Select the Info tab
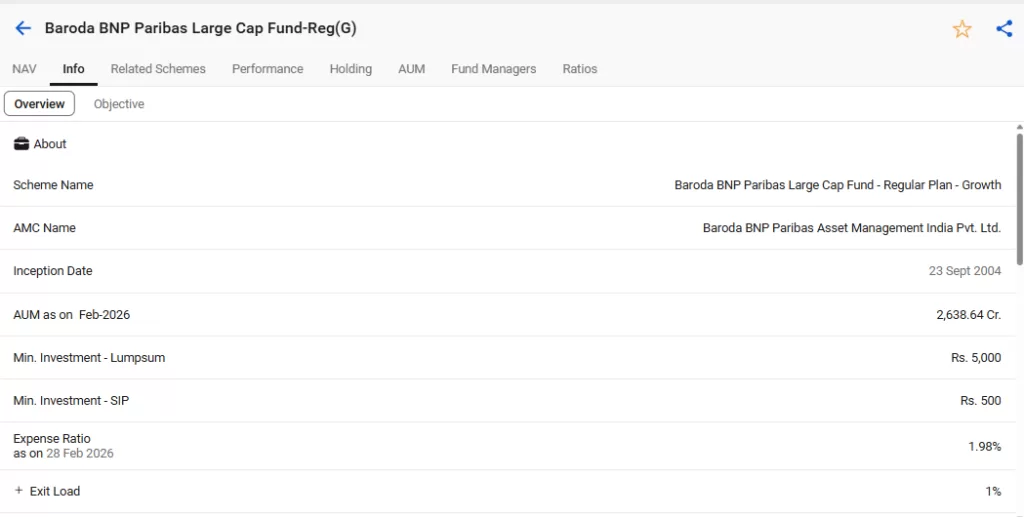 click(73, 69)
